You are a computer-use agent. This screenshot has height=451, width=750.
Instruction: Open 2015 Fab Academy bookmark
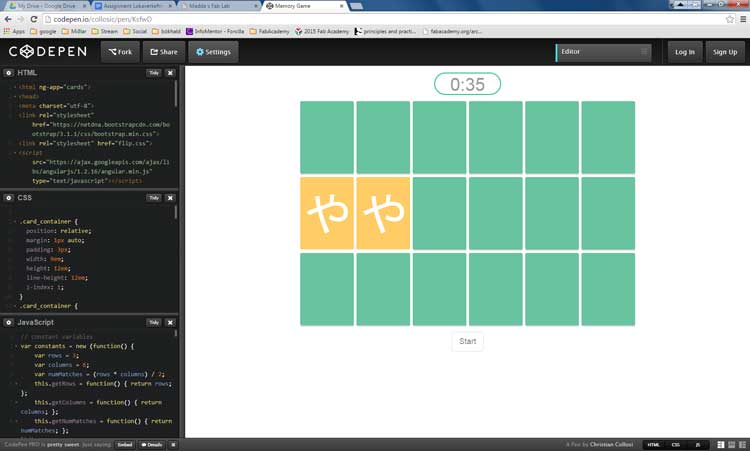tap(322, 31)
